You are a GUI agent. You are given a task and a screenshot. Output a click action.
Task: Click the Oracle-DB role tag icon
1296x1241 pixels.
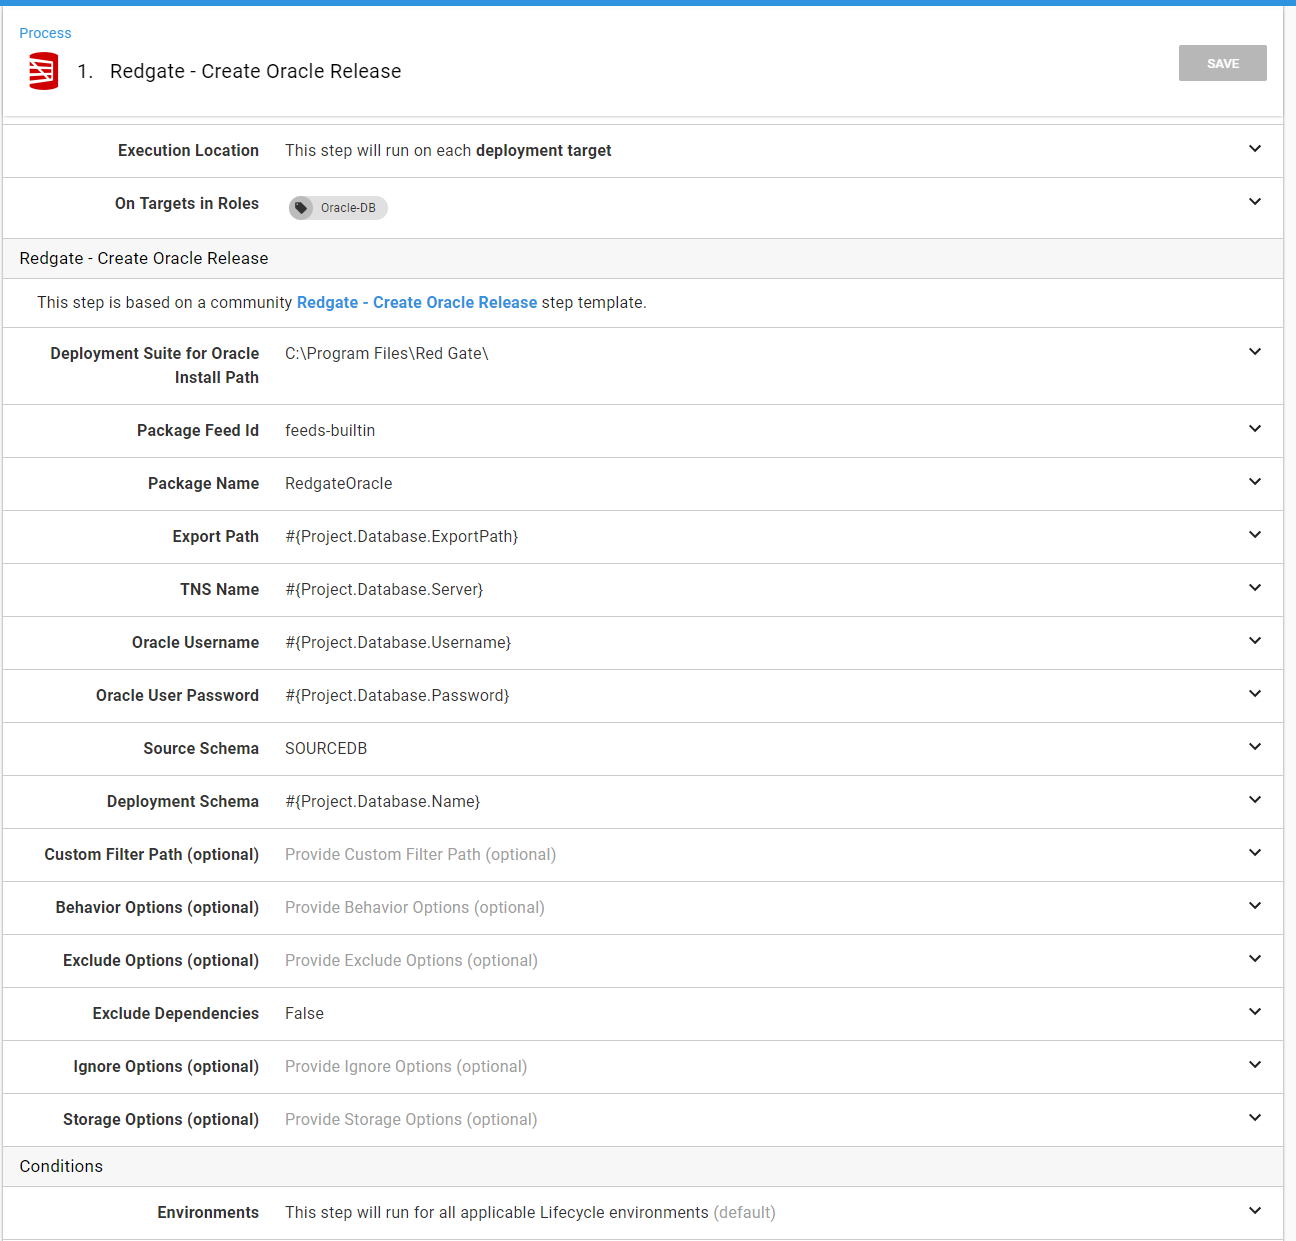tap(301, 208)
